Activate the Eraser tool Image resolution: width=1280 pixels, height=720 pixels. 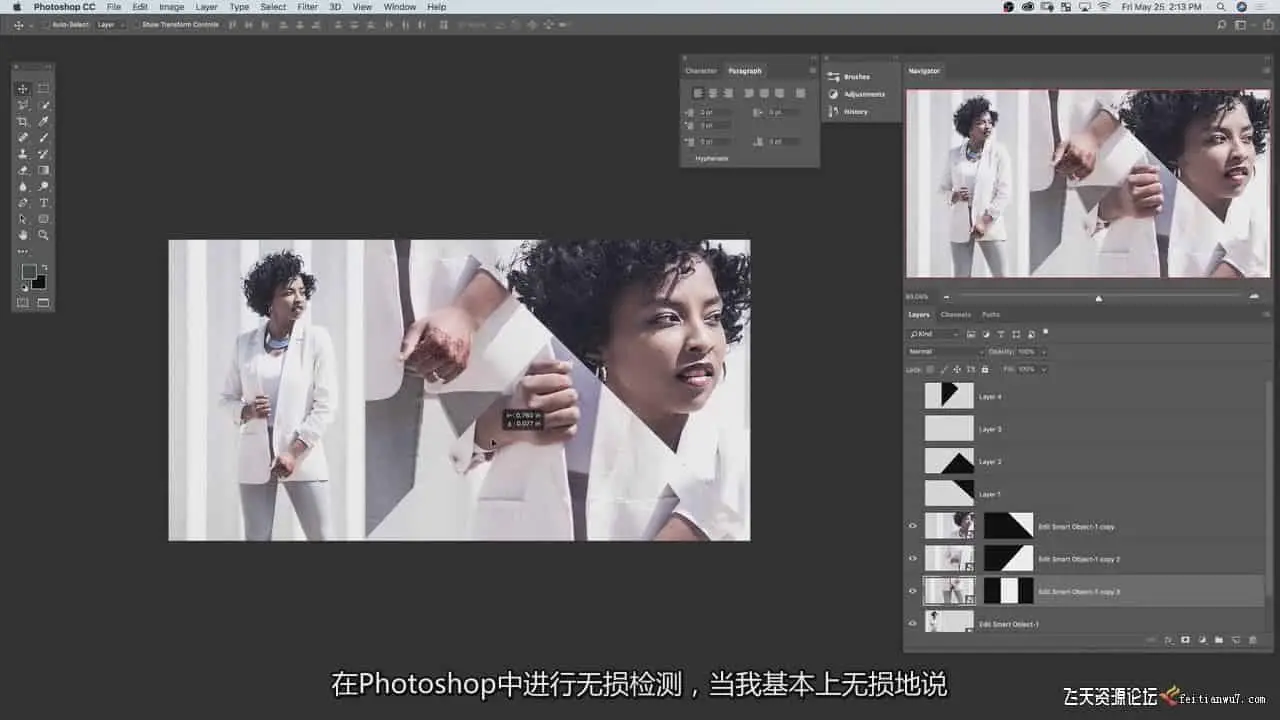(x=23, y=170)
